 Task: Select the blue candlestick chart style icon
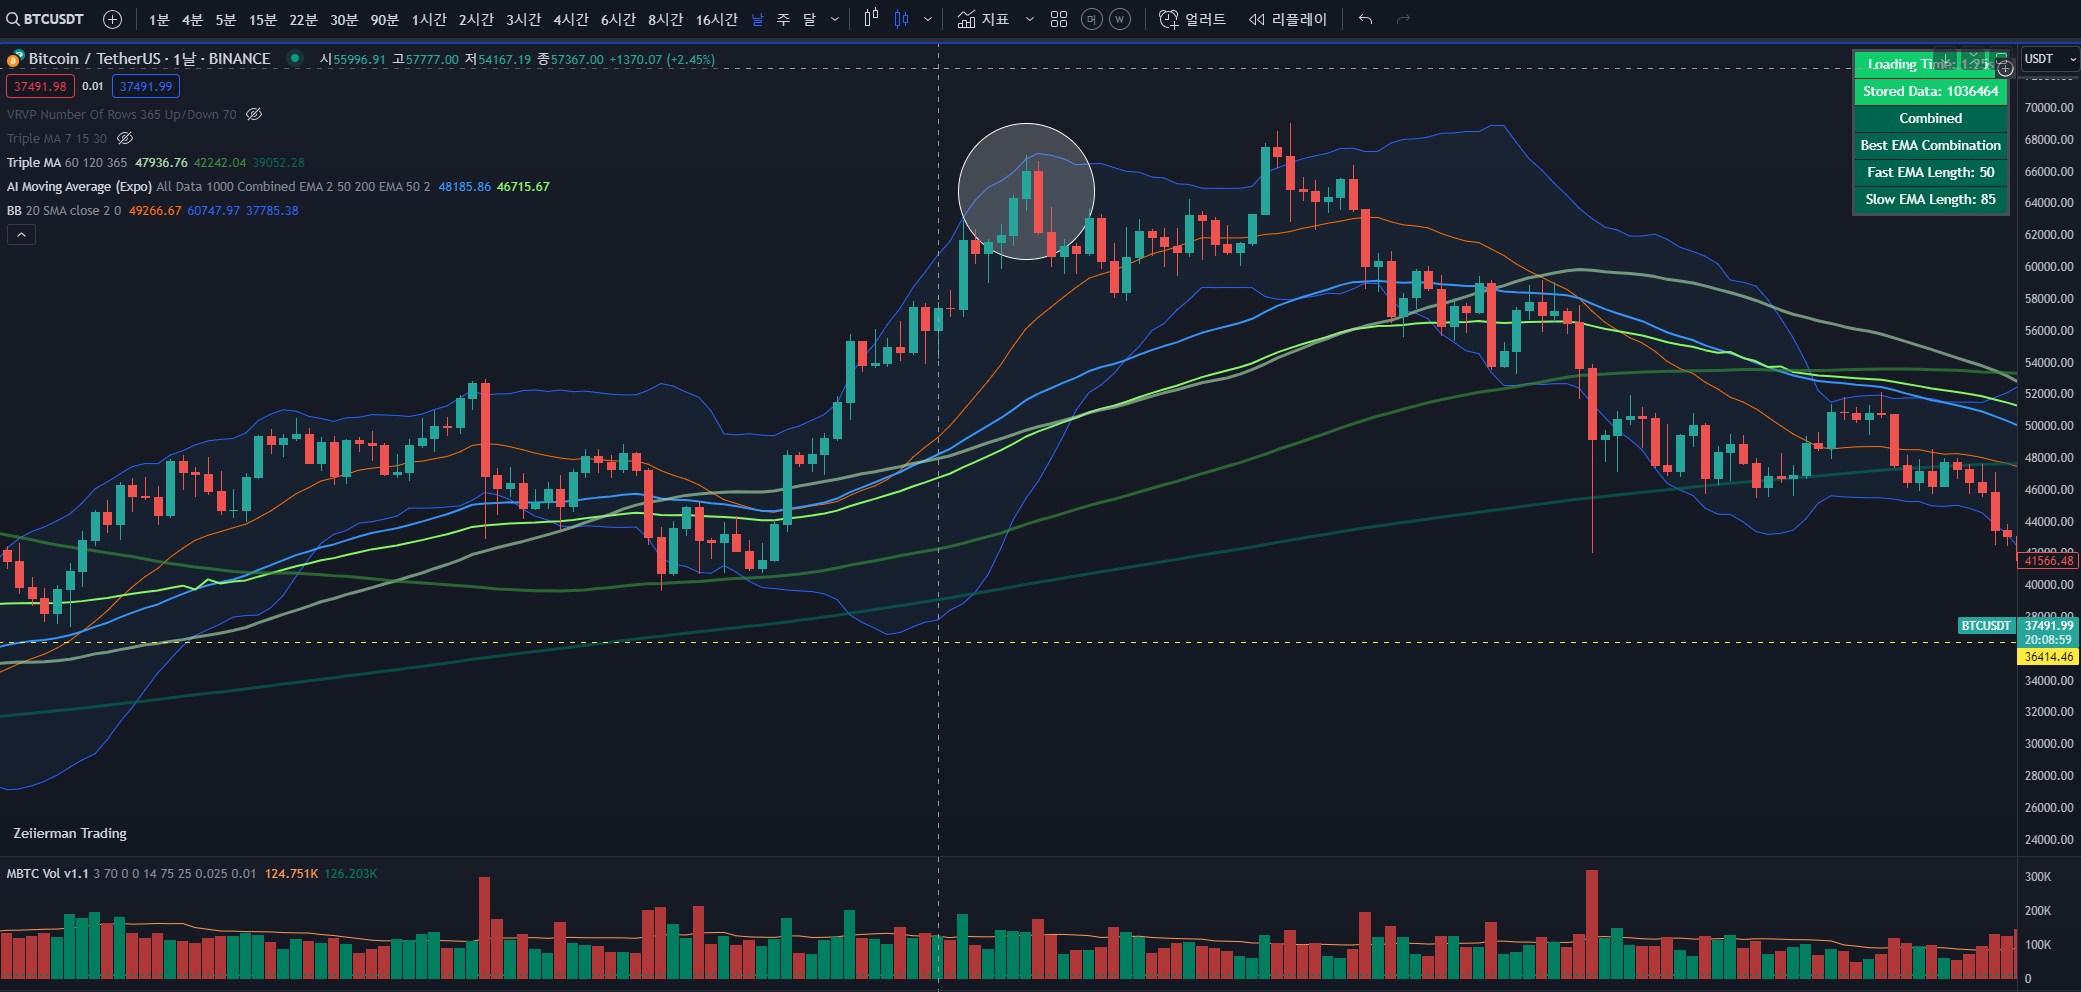click(x=902, y=19)
